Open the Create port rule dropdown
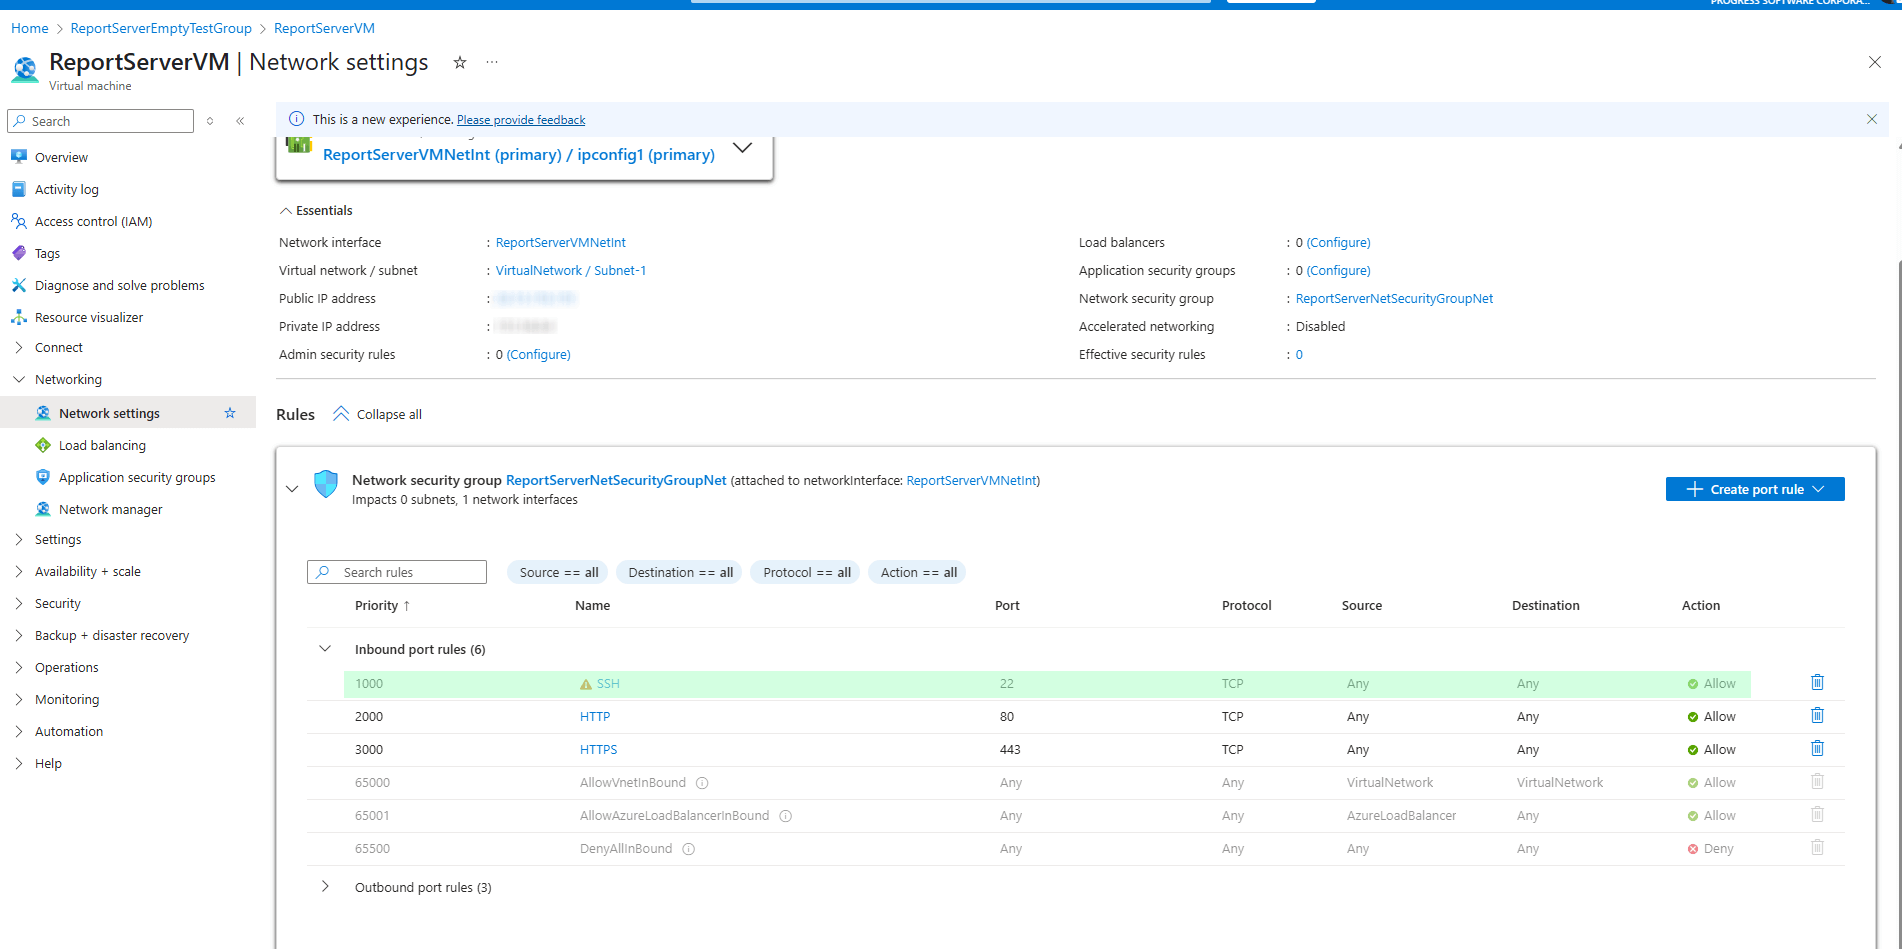This screenshot has height=949, width=1902. (1755, 489)
